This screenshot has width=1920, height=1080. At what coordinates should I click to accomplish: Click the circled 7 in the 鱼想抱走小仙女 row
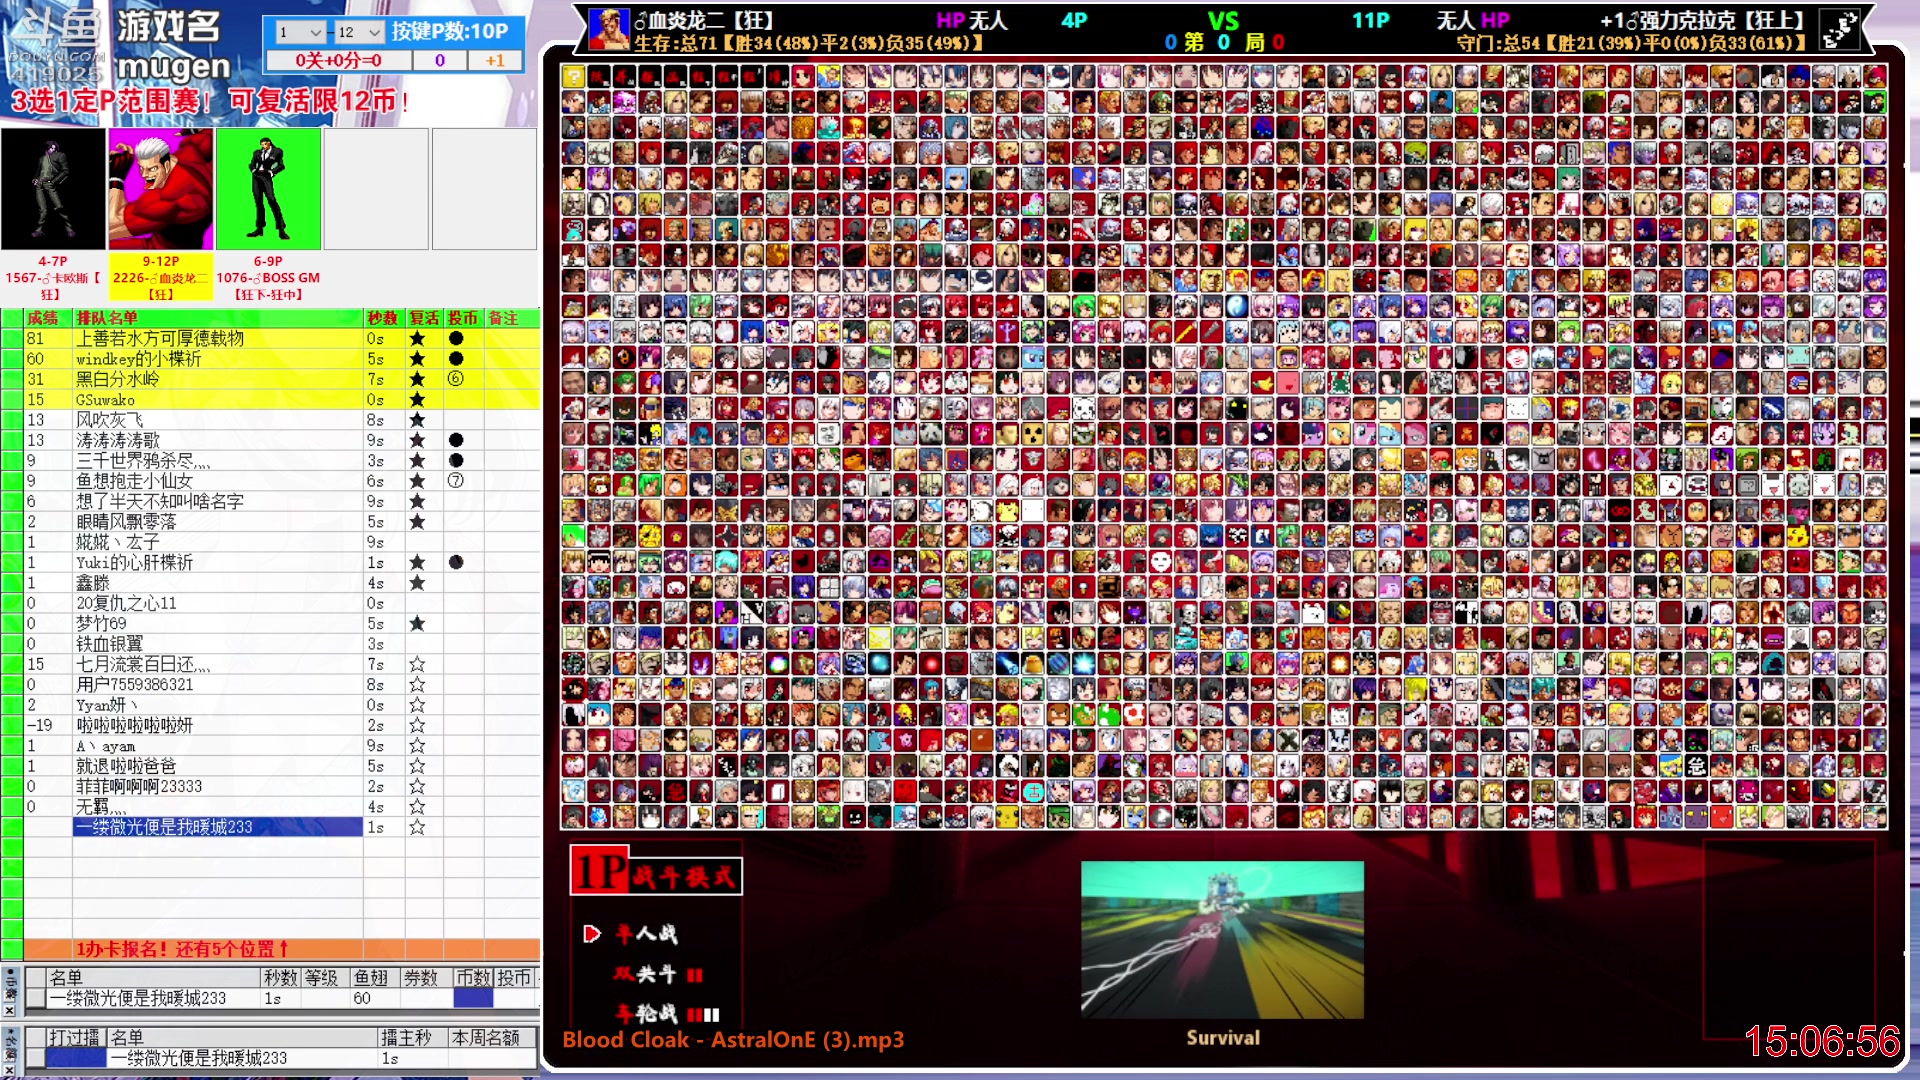(x=456, y=481)
